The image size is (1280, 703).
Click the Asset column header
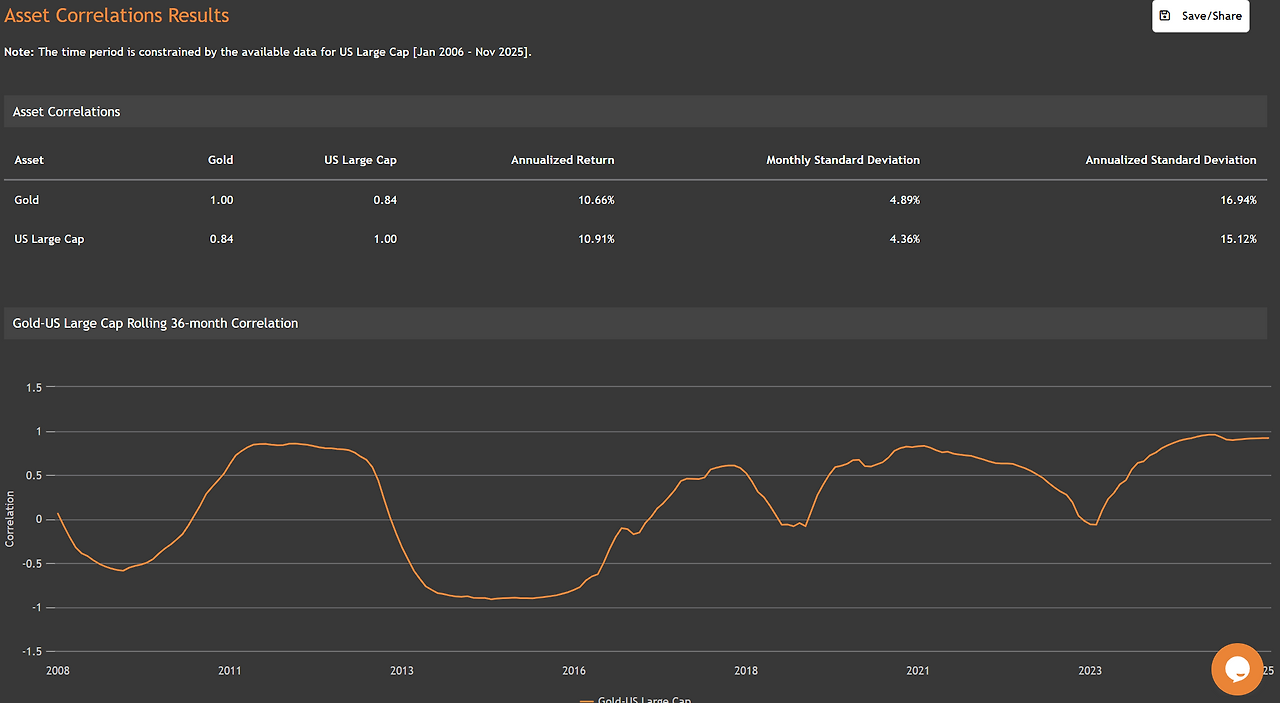click(x=29, y=160)
